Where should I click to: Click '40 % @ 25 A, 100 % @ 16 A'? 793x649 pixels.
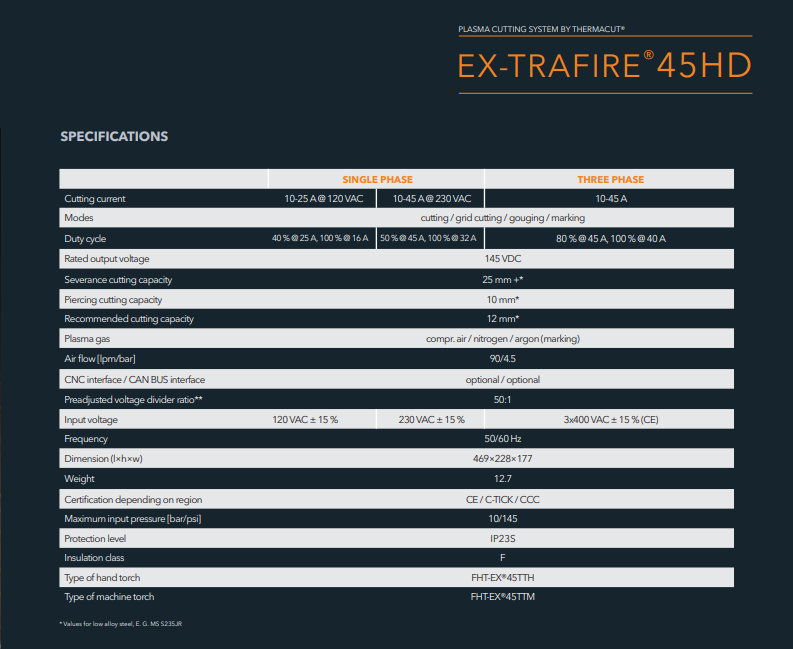[320, 238]
